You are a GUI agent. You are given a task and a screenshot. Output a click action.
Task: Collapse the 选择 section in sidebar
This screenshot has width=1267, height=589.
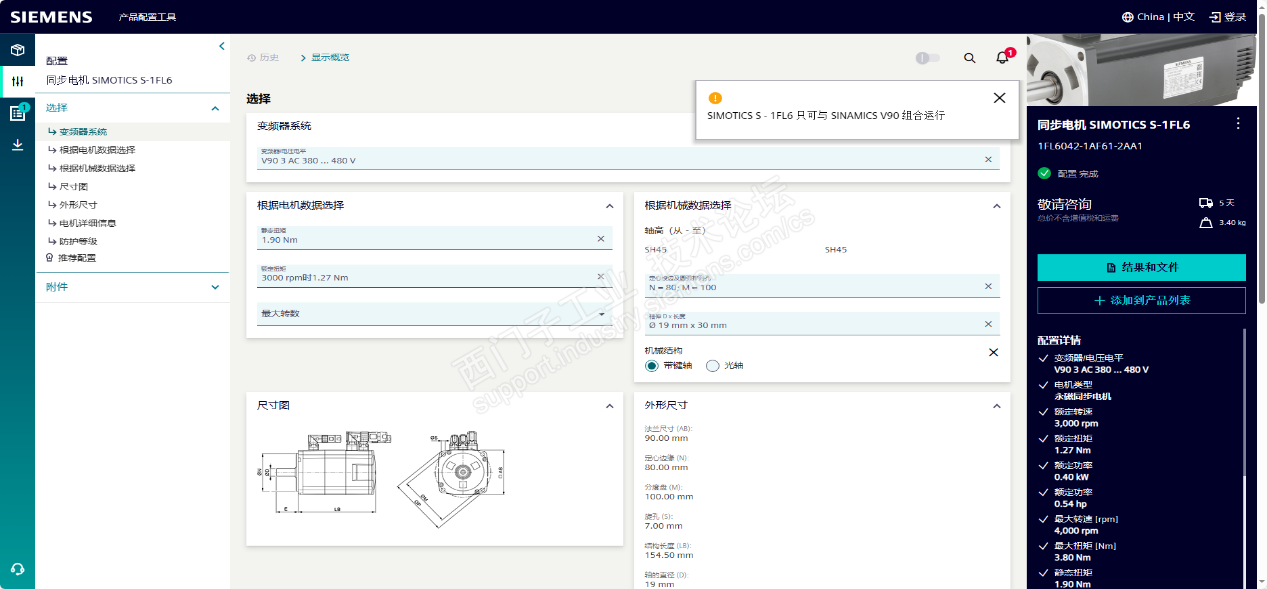[214, 108]
